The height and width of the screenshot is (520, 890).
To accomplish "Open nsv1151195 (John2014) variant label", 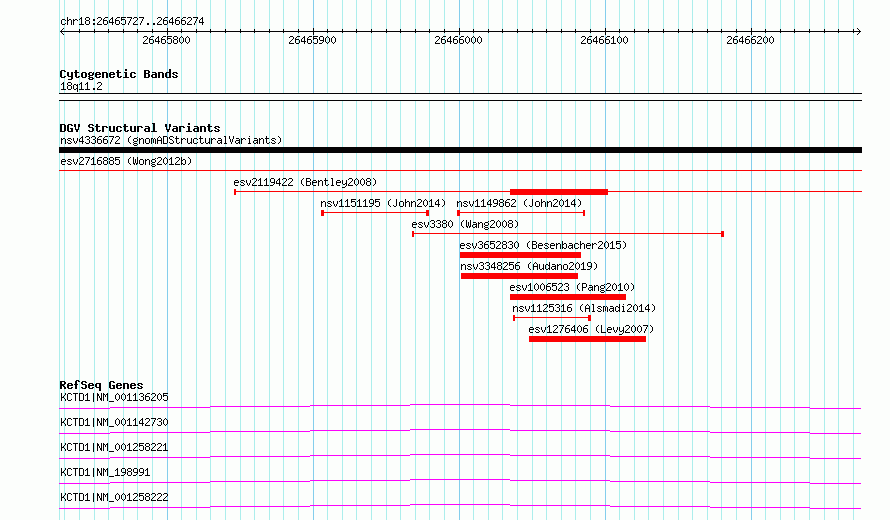I will pyautogui.click(x=383, y=203).
